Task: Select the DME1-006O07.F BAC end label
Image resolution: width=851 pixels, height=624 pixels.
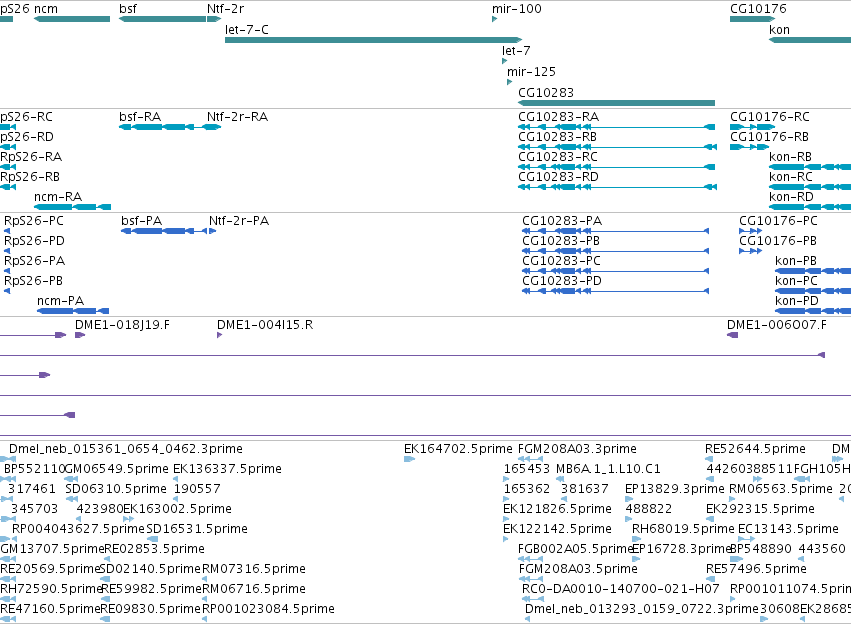Action: (777, 325)
